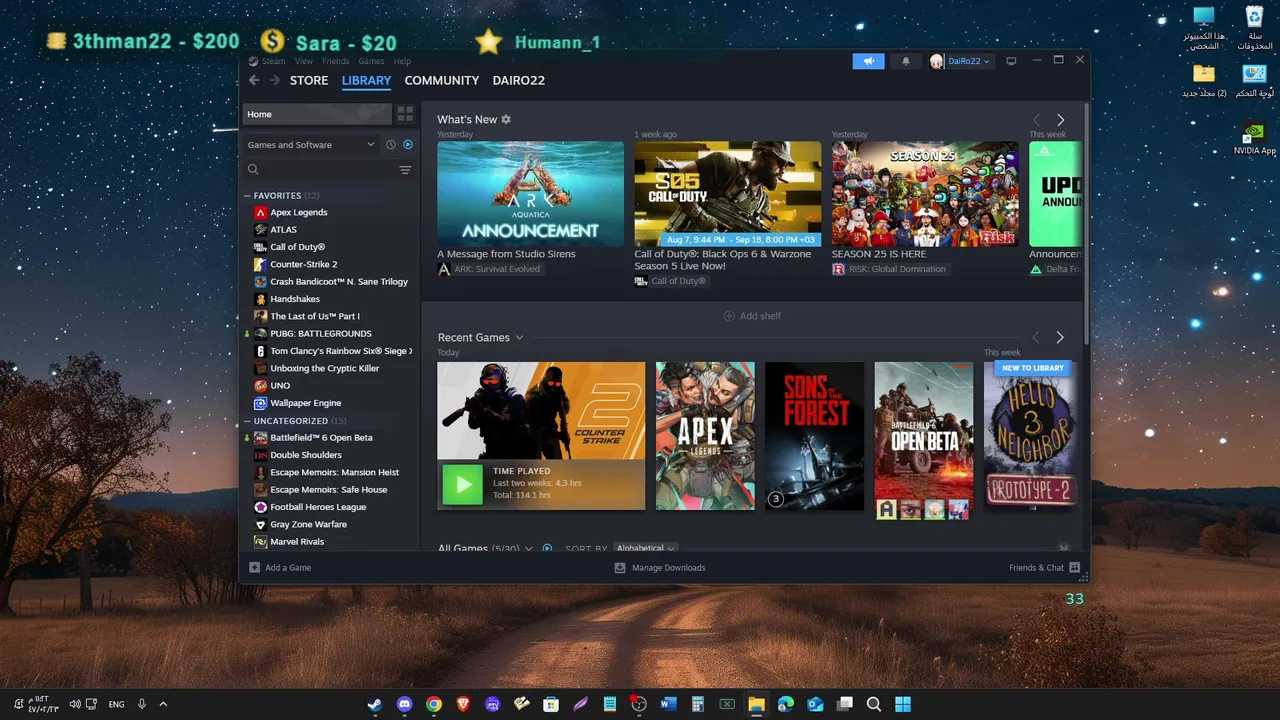Open Windows Start button
Screen dimensions: 1280x720
[903, 704]
